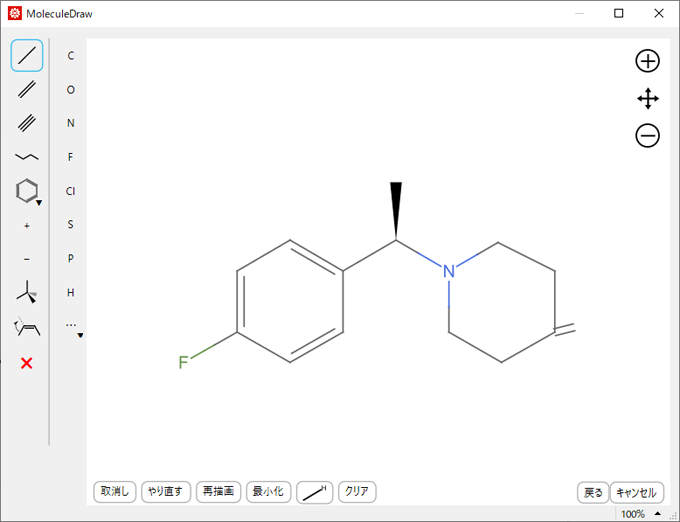
Task: Activate the pan move arrows icon
Action: [x=647, y=99]
